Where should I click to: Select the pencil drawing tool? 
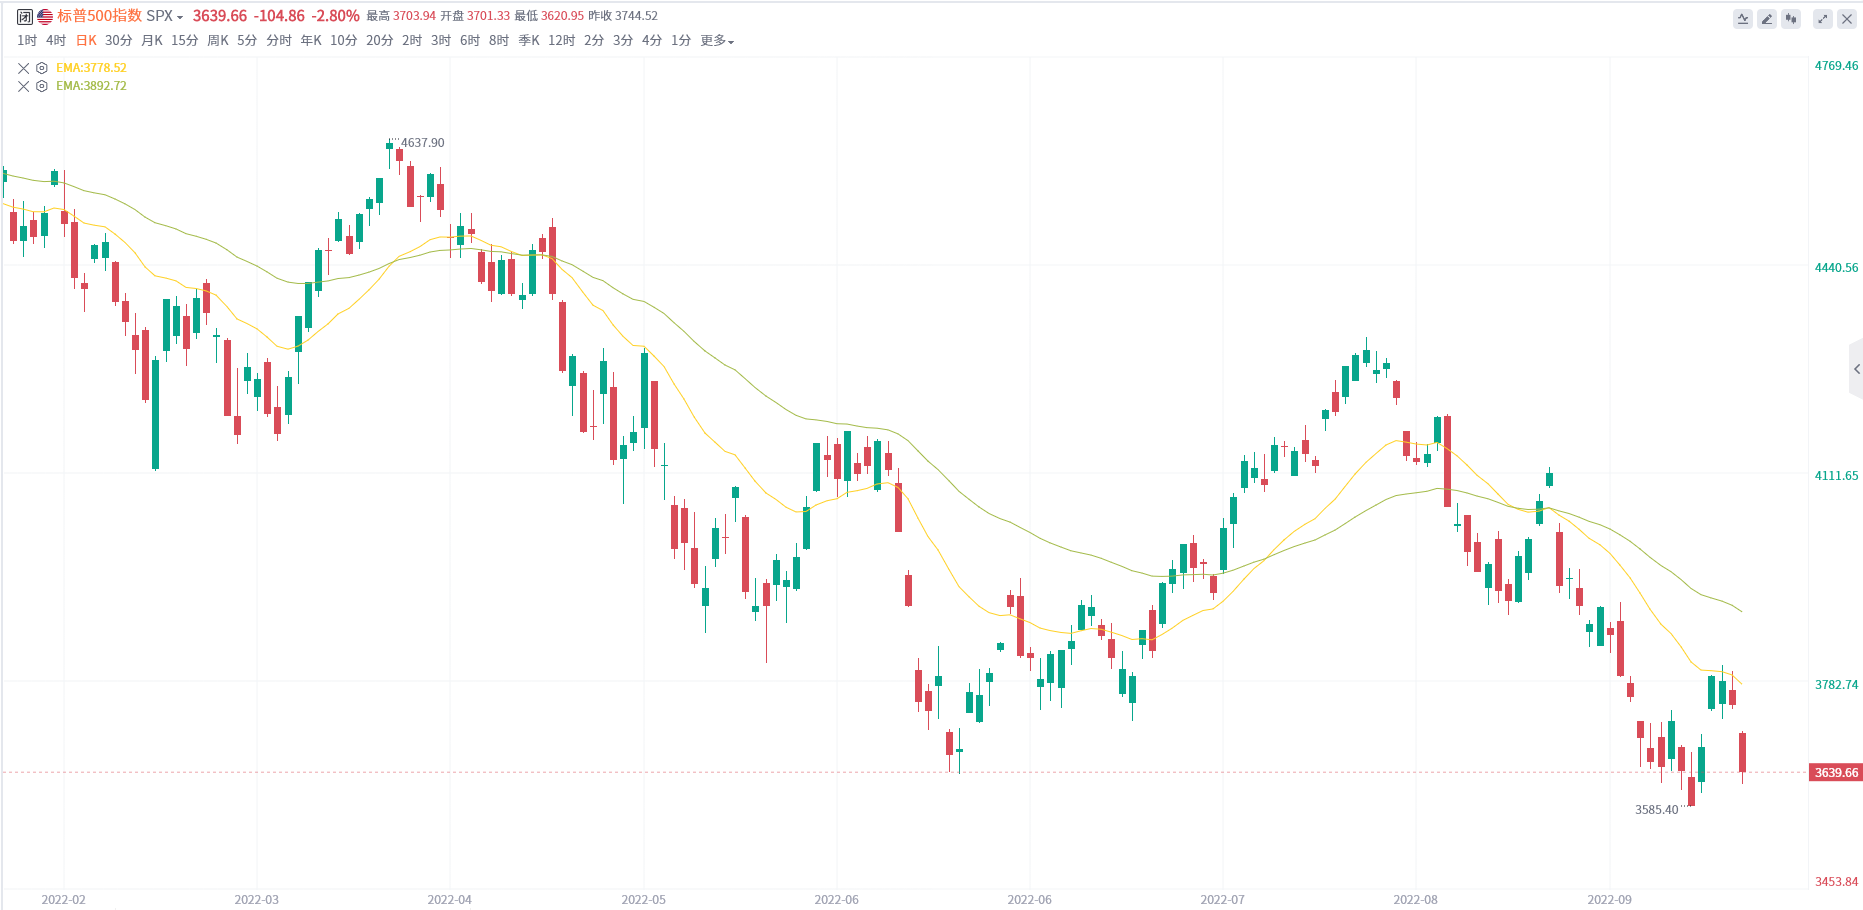tap(1767, 18)
